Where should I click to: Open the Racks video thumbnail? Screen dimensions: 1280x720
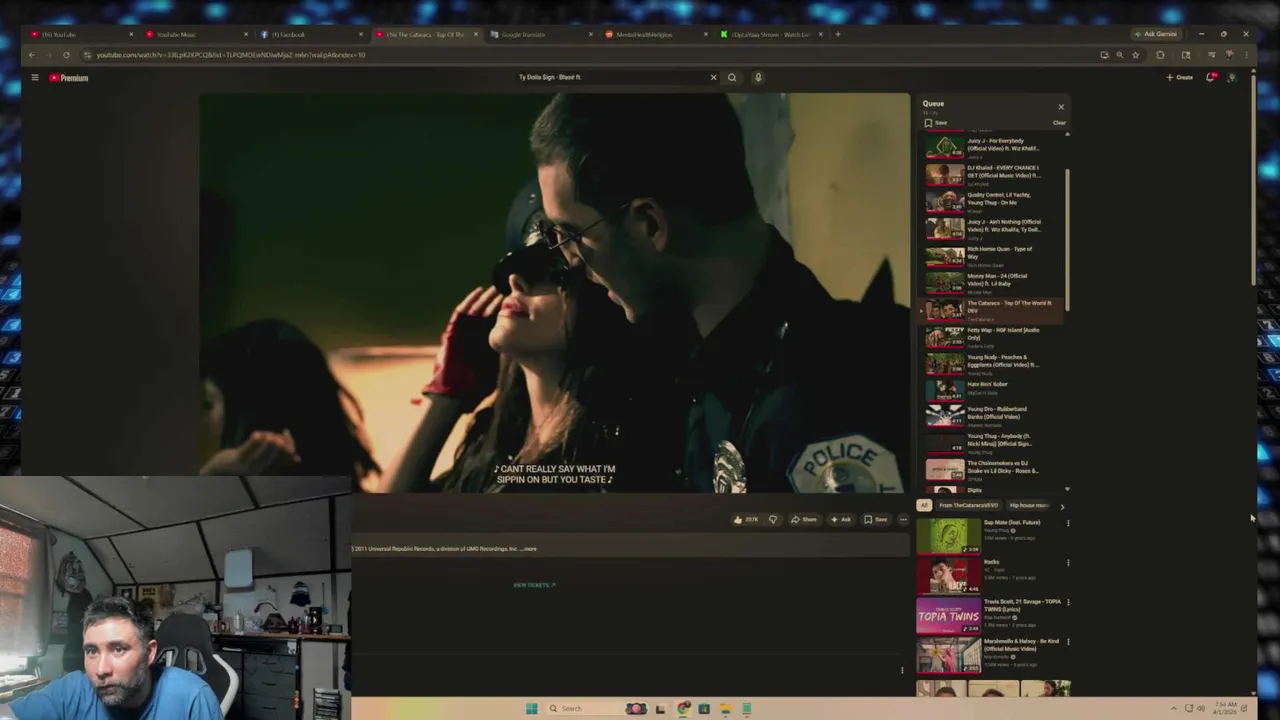point(948,576)
